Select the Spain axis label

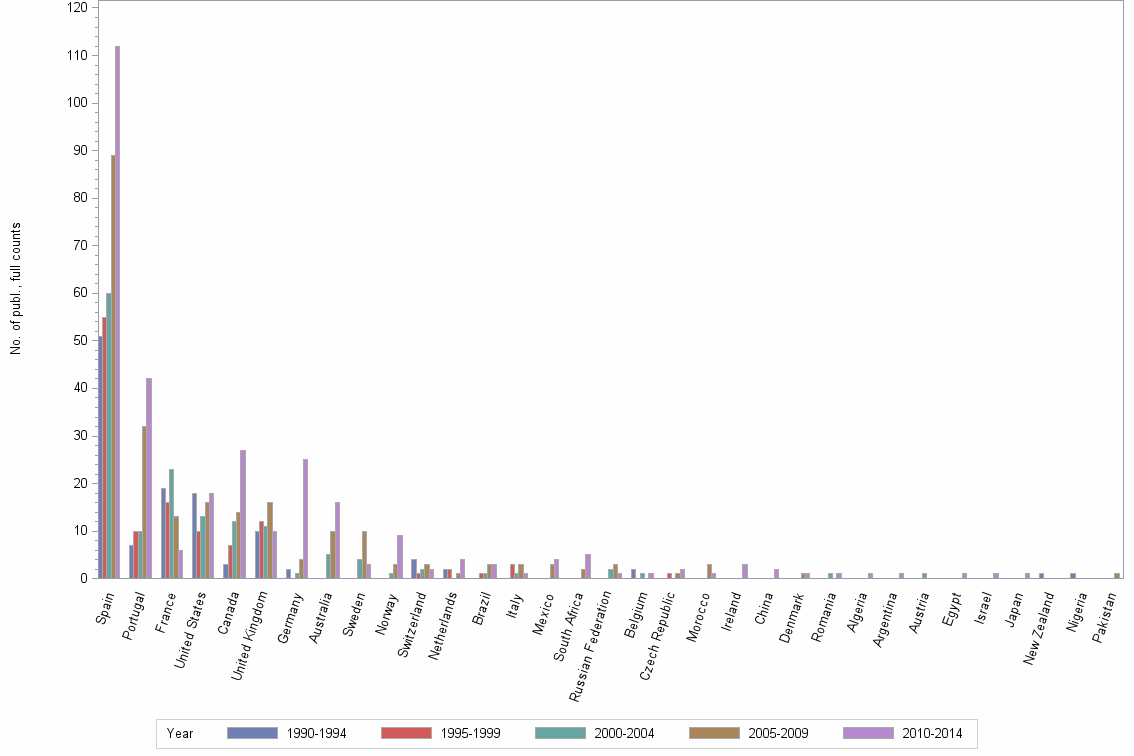tap(103, 610)
